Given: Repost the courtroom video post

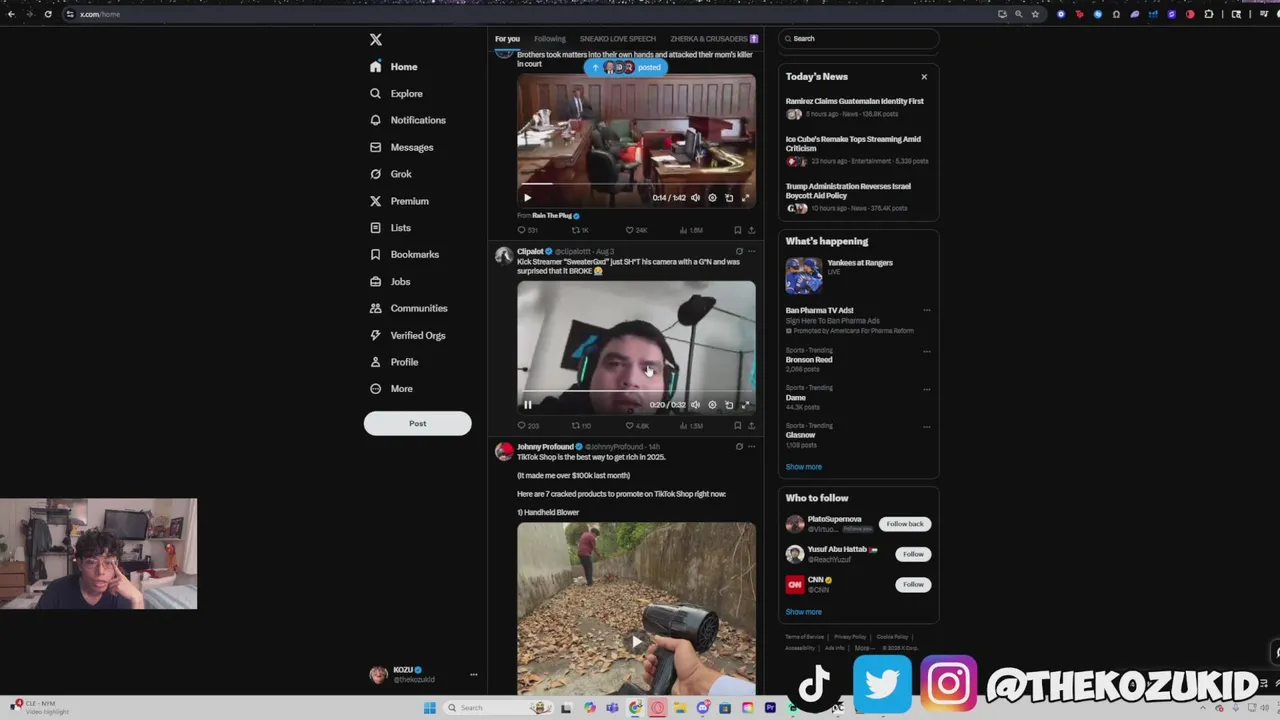Looking at the screenshot, I should tap(580, 230).
